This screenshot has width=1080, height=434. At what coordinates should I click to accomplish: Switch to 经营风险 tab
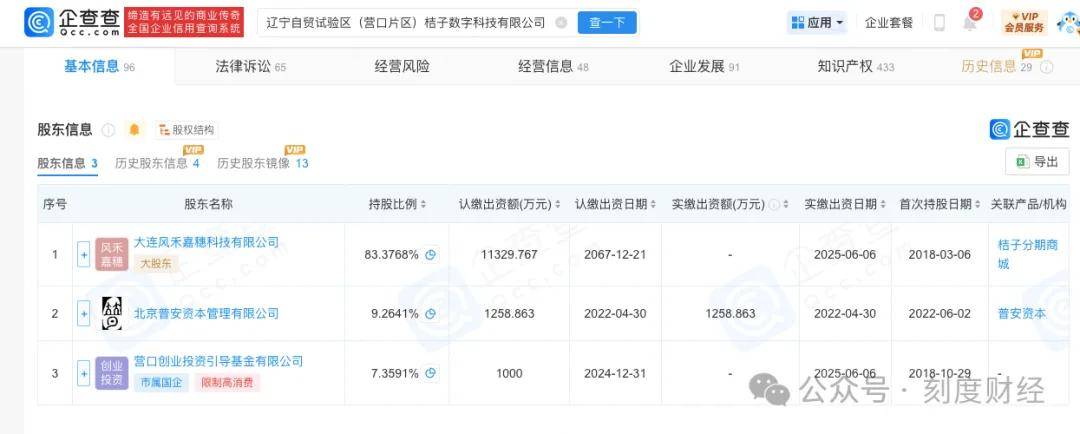click(402, 67)
